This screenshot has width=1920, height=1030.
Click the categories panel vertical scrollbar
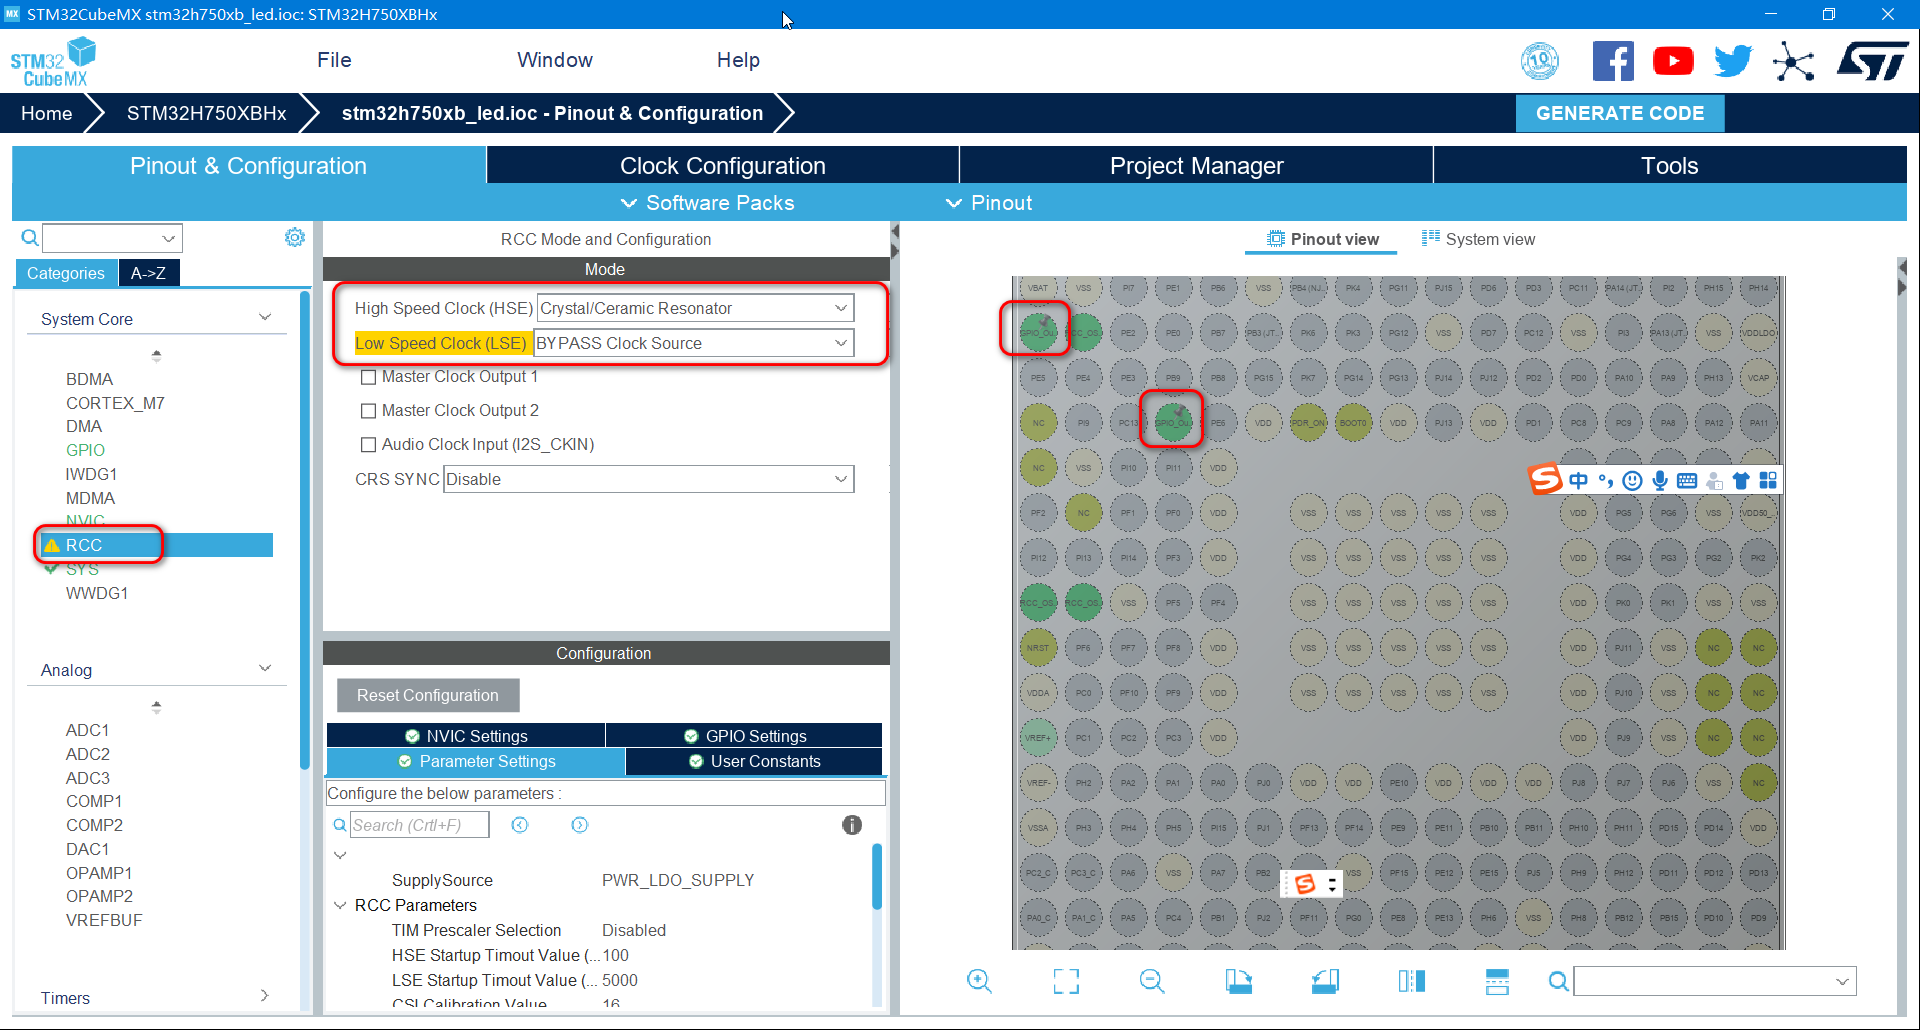pos(305,530)
